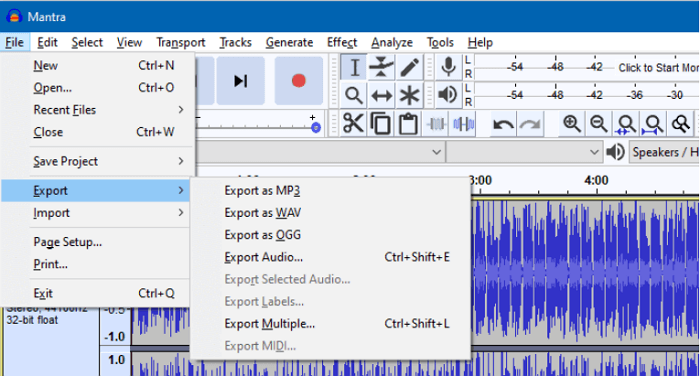Select the Selection (I-beam) tool
Image resolution: width=700 pixels, height=376 pixels.
(x=354, y=67)
